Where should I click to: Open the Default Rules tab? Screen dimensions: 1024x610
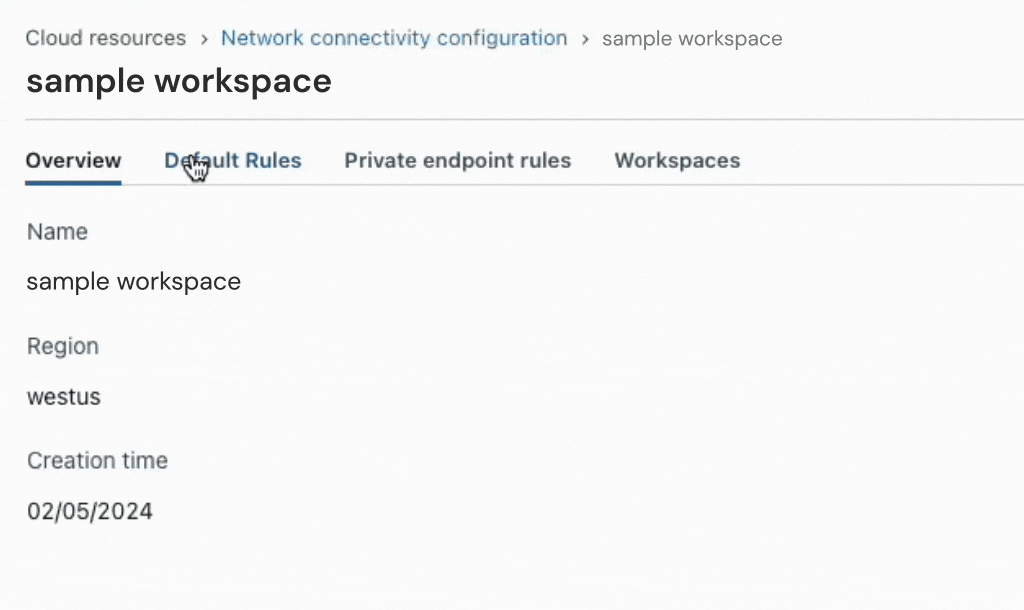(233, 161)
